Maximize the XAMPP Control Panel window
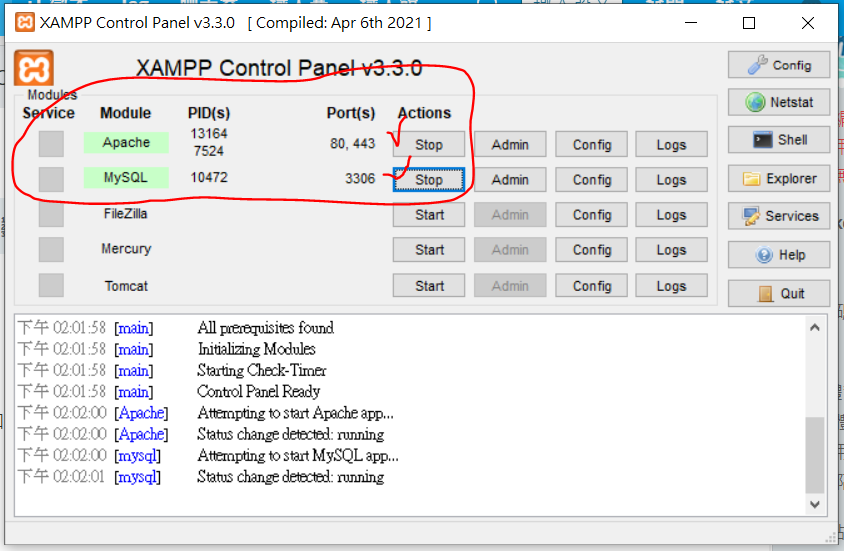The width and height of the screenshot is (844, 551). 749,23
